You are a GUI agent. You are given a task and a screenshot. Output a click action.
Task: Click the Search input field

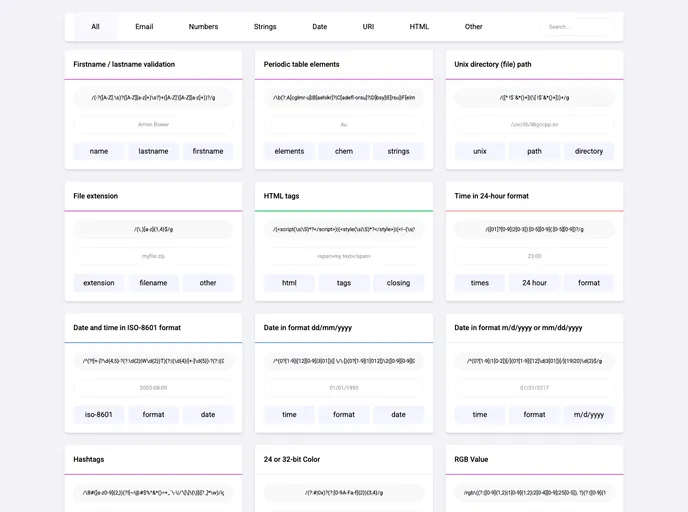[578, 27]
